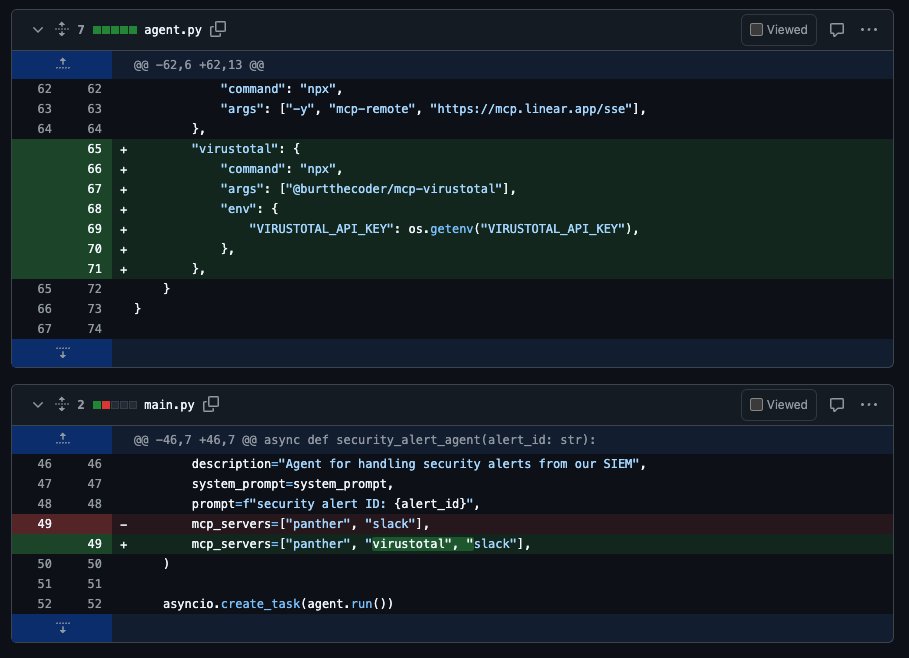Open comment on agent.py file
This screenshot has width=909, height=658.
click(x=837, y=30)
